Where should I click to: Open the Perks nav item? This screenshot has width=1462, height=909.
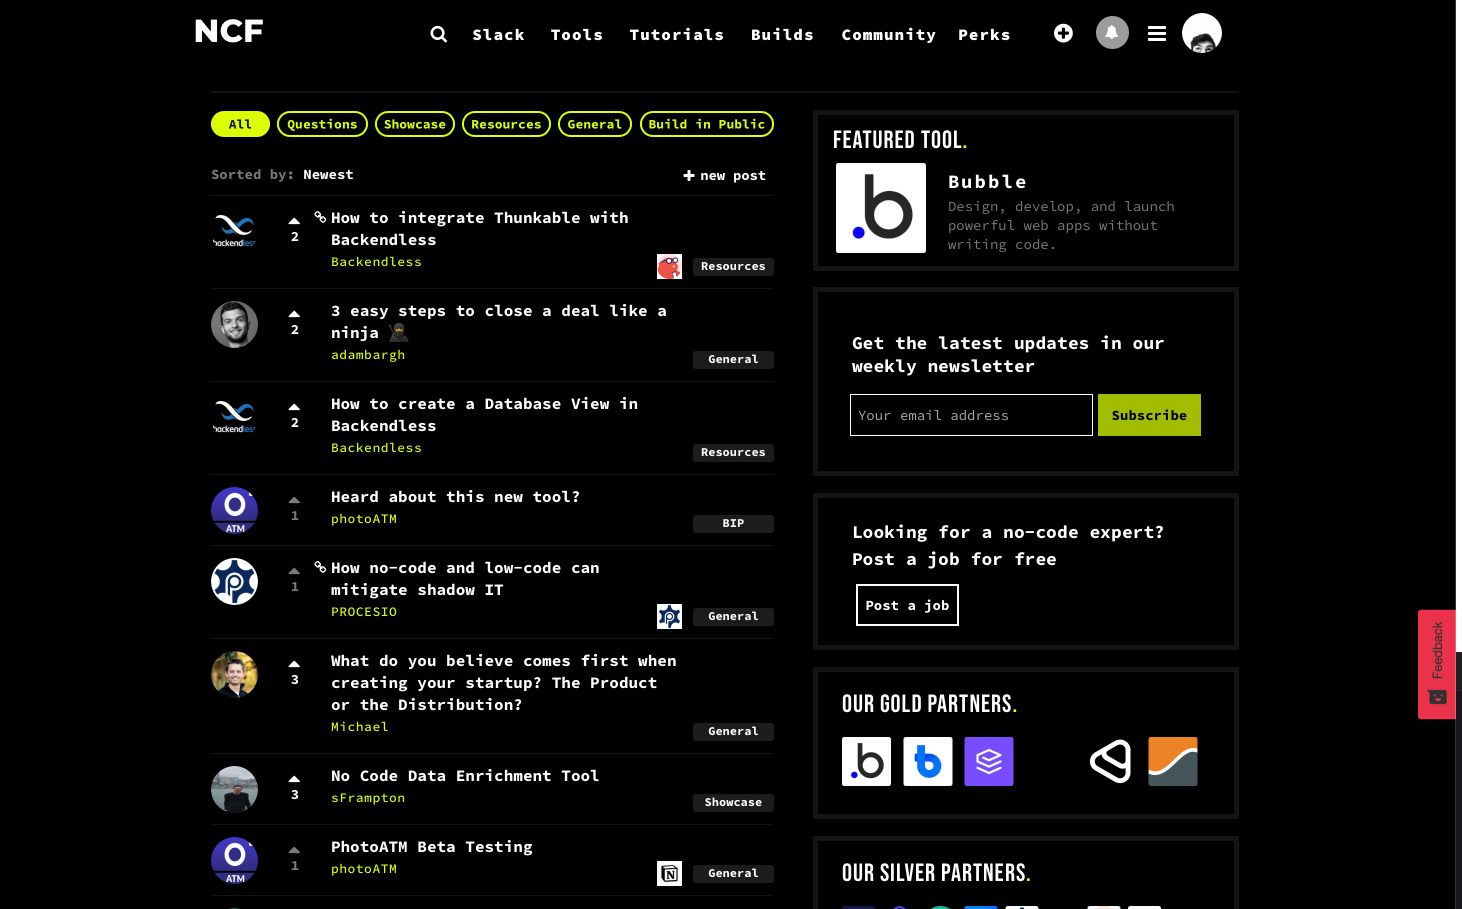tap(984, 35)
